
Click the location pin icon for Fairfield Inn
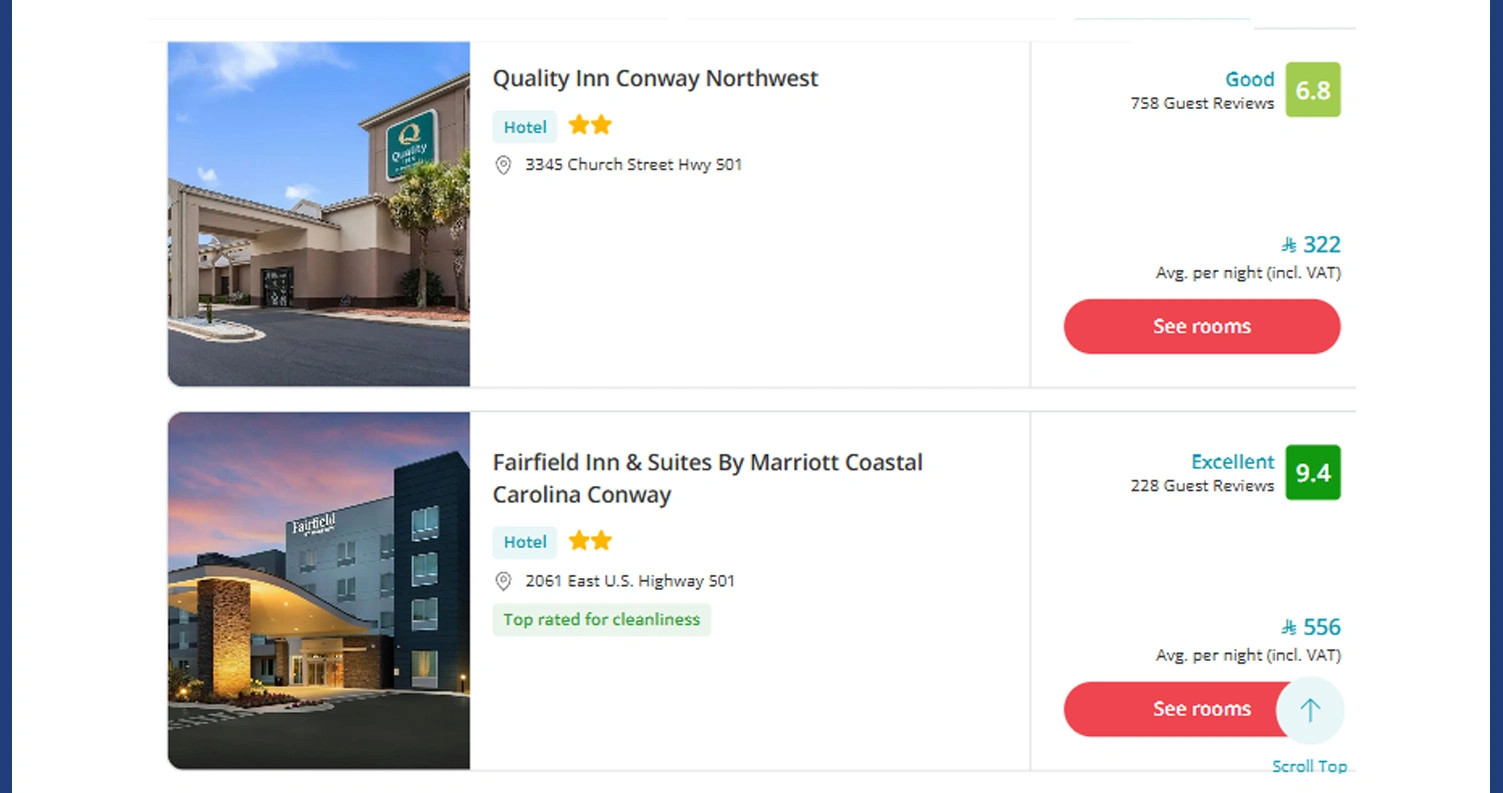coord(504,581)
